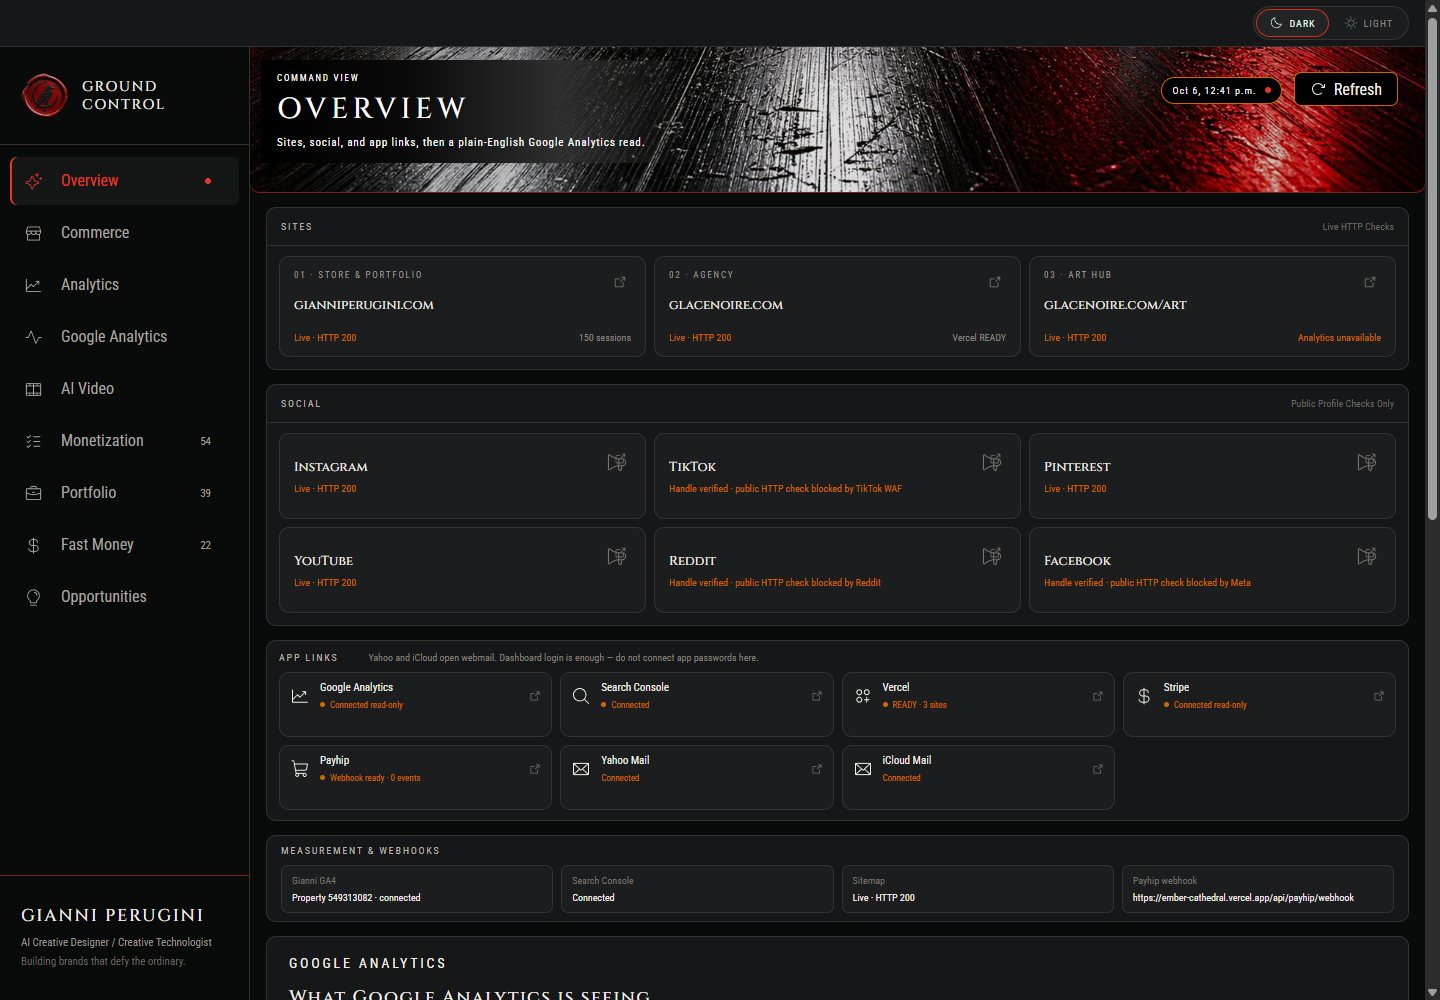Click the AI Video film icon
1440x1000 pixels.
point(33,389)
